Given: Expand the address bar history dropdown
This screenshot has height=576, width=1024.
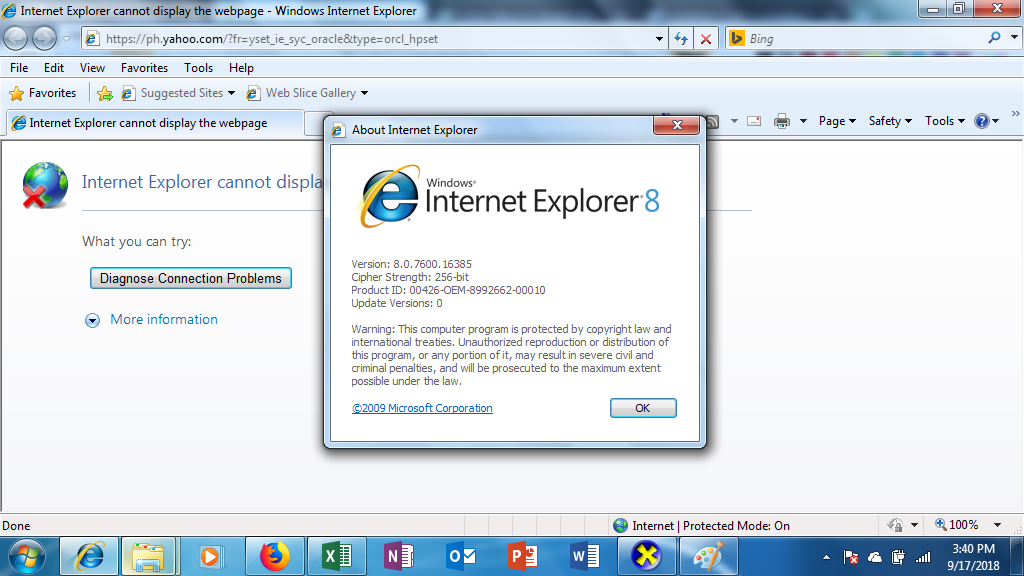Looking at the screenshot, I should pyautogui.click(x=659, y=38).
